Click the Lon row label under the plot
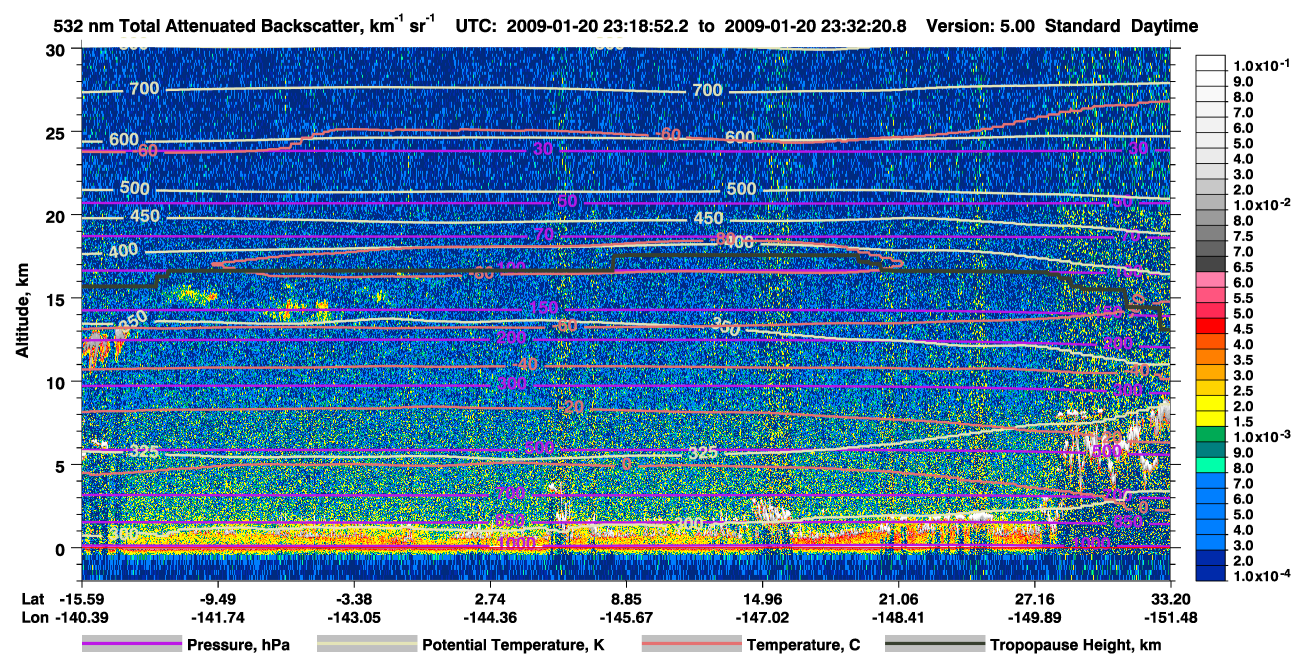 (33, 616)
